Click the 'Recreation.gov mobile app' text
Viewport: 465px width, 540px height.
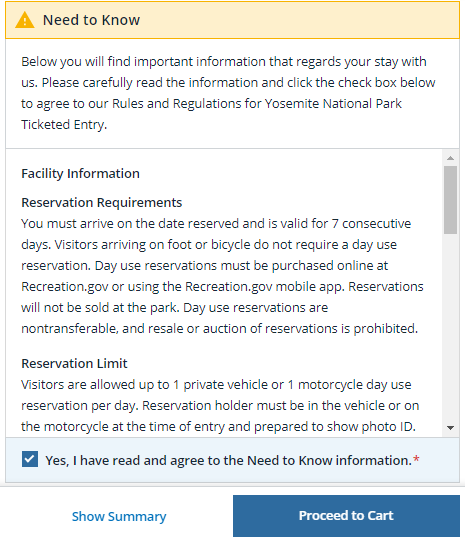point(265,287)
